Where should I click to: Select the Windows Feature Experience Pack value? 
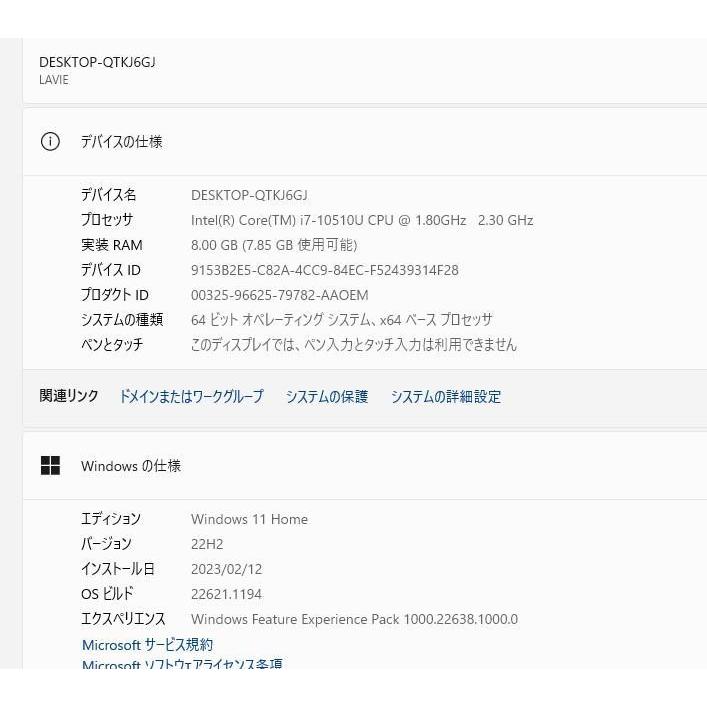[x=354, y=619]
